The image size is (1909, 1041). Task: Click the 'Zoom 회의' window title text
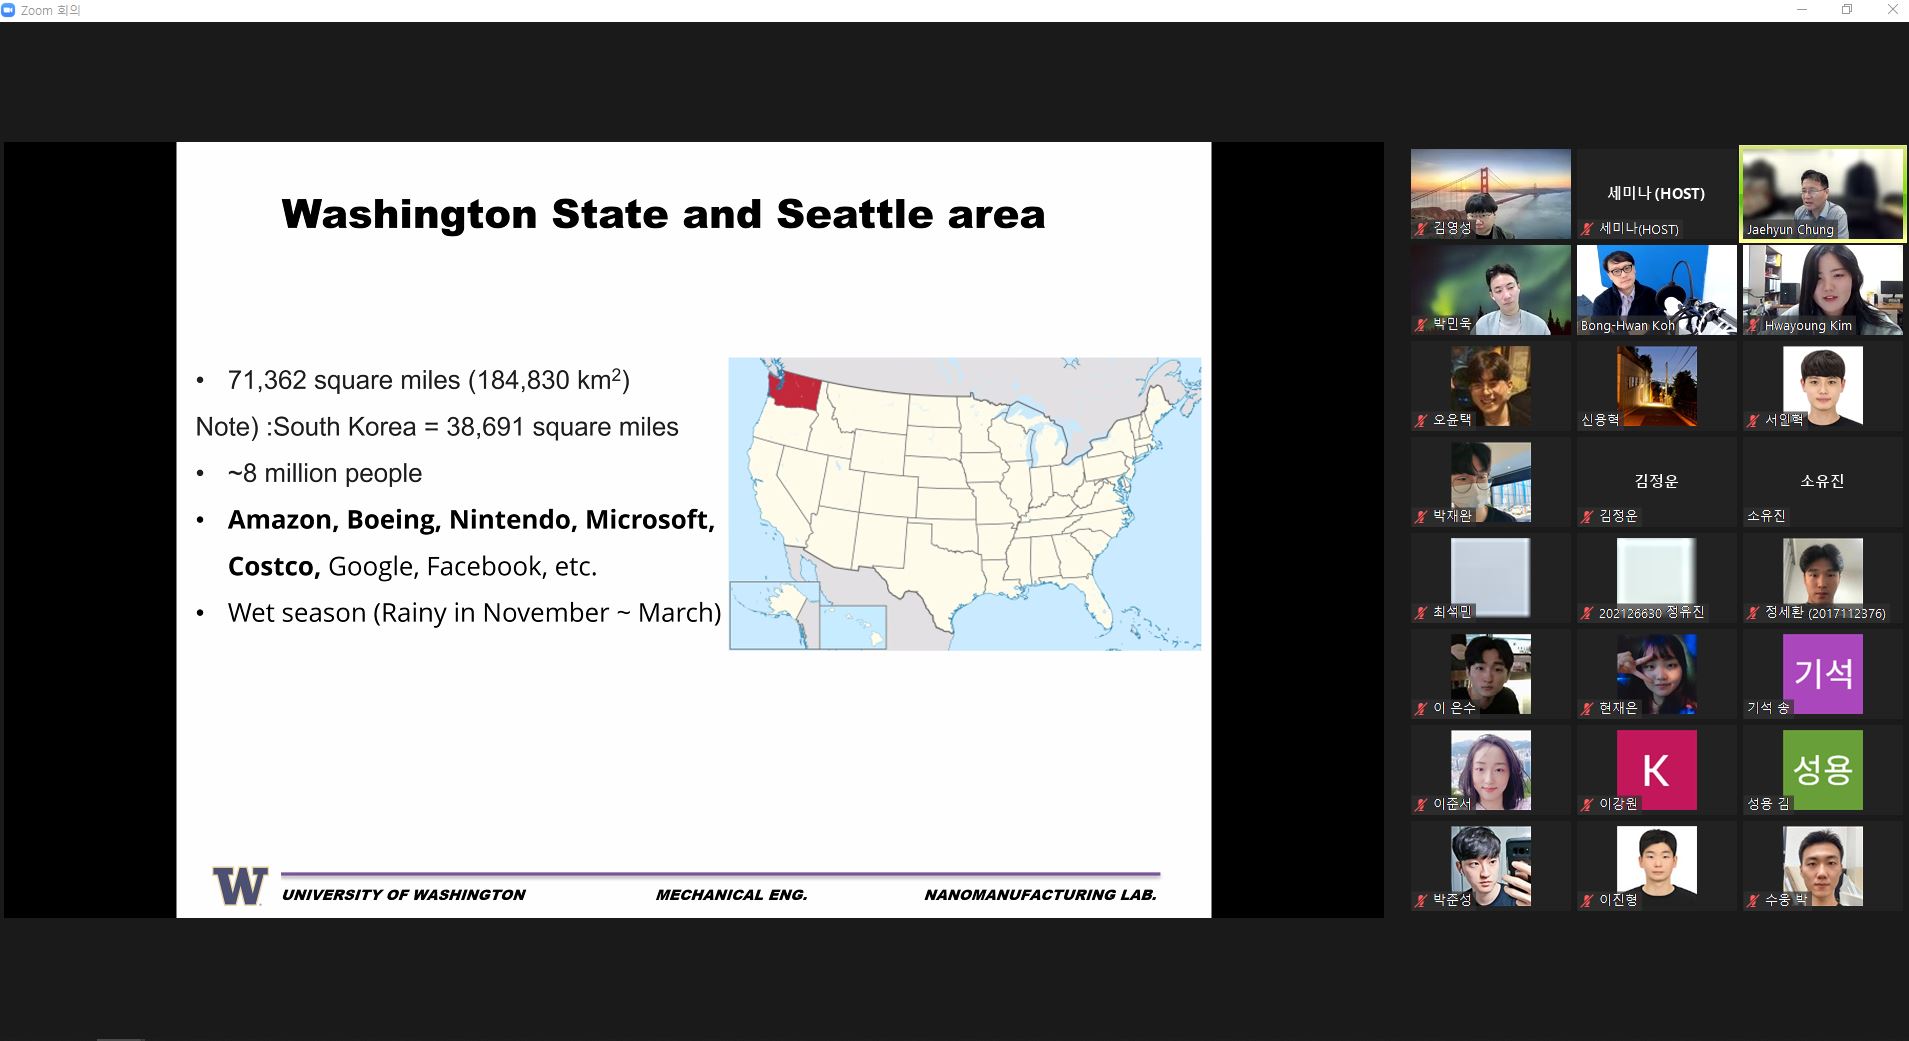50,10
